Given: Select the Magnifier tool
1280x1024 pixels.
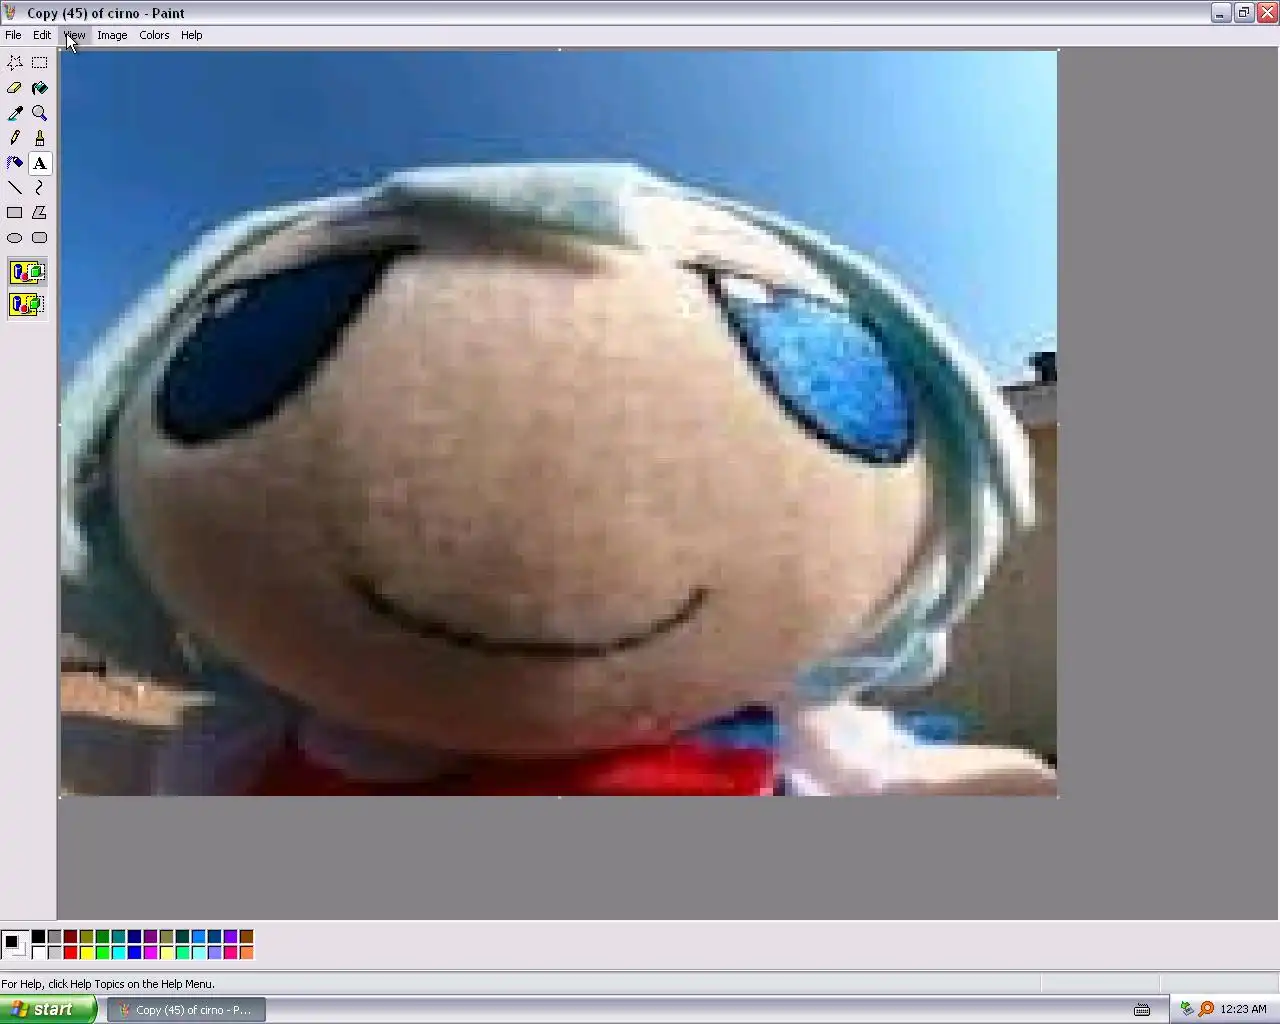Looking at the screenshot, I should point(40,113).
